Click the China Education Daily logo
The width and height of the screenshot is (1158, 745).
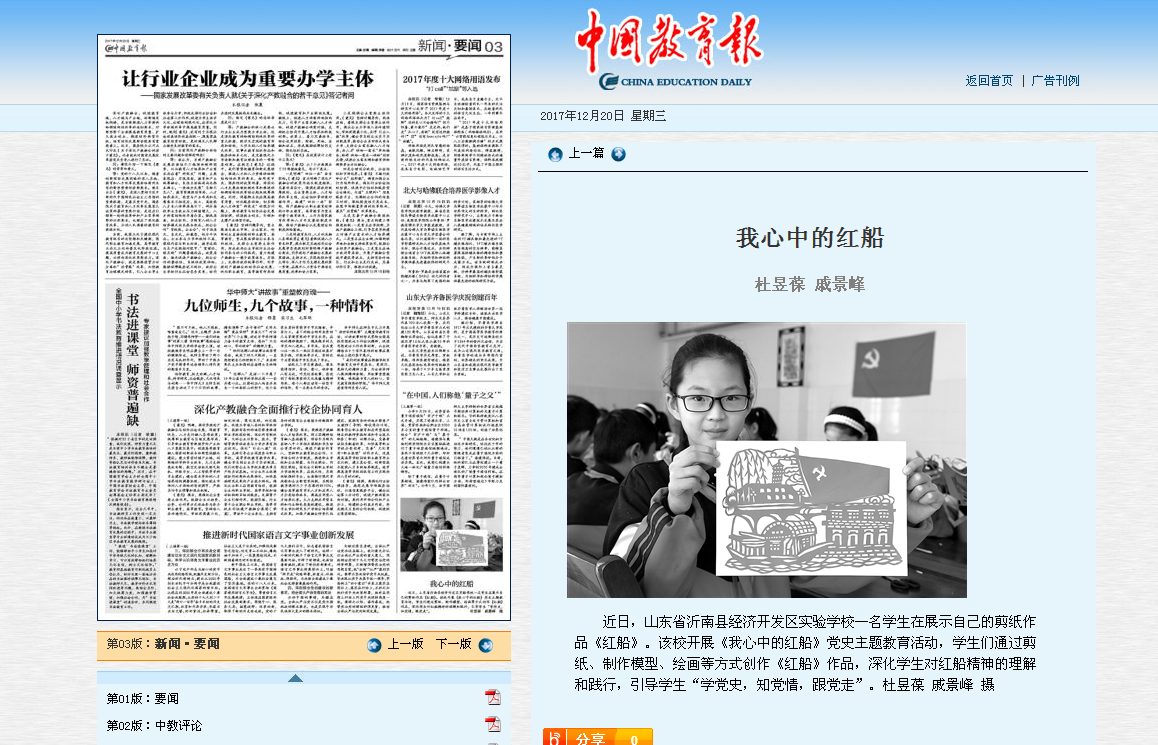pos(668,50)
